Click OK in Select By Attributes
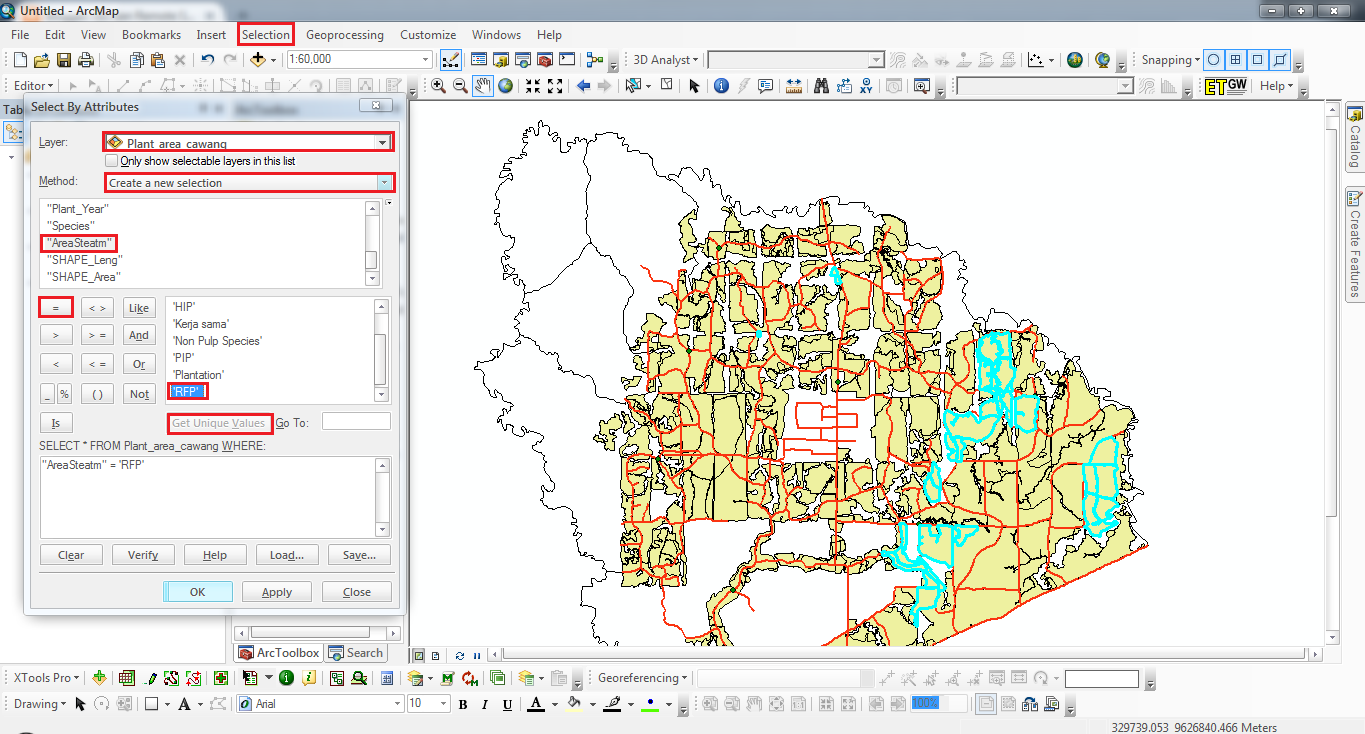The height and width of the screenshot is (734, 1365). [x=198, y=592]
